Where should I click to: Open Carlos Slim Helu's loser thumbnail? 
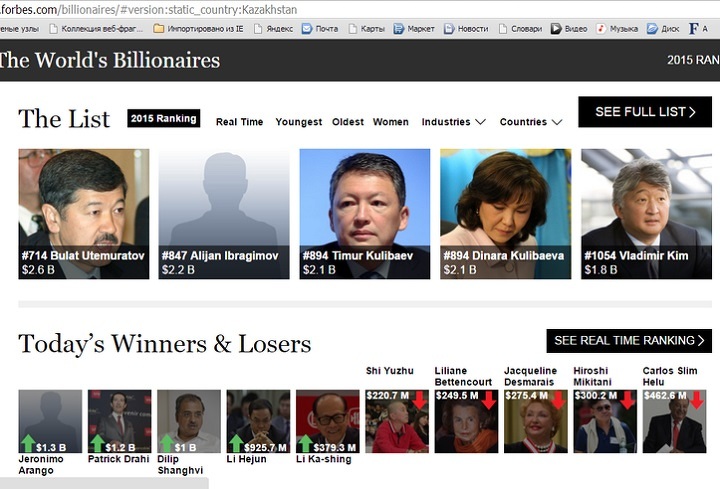[x=674, y=422]
